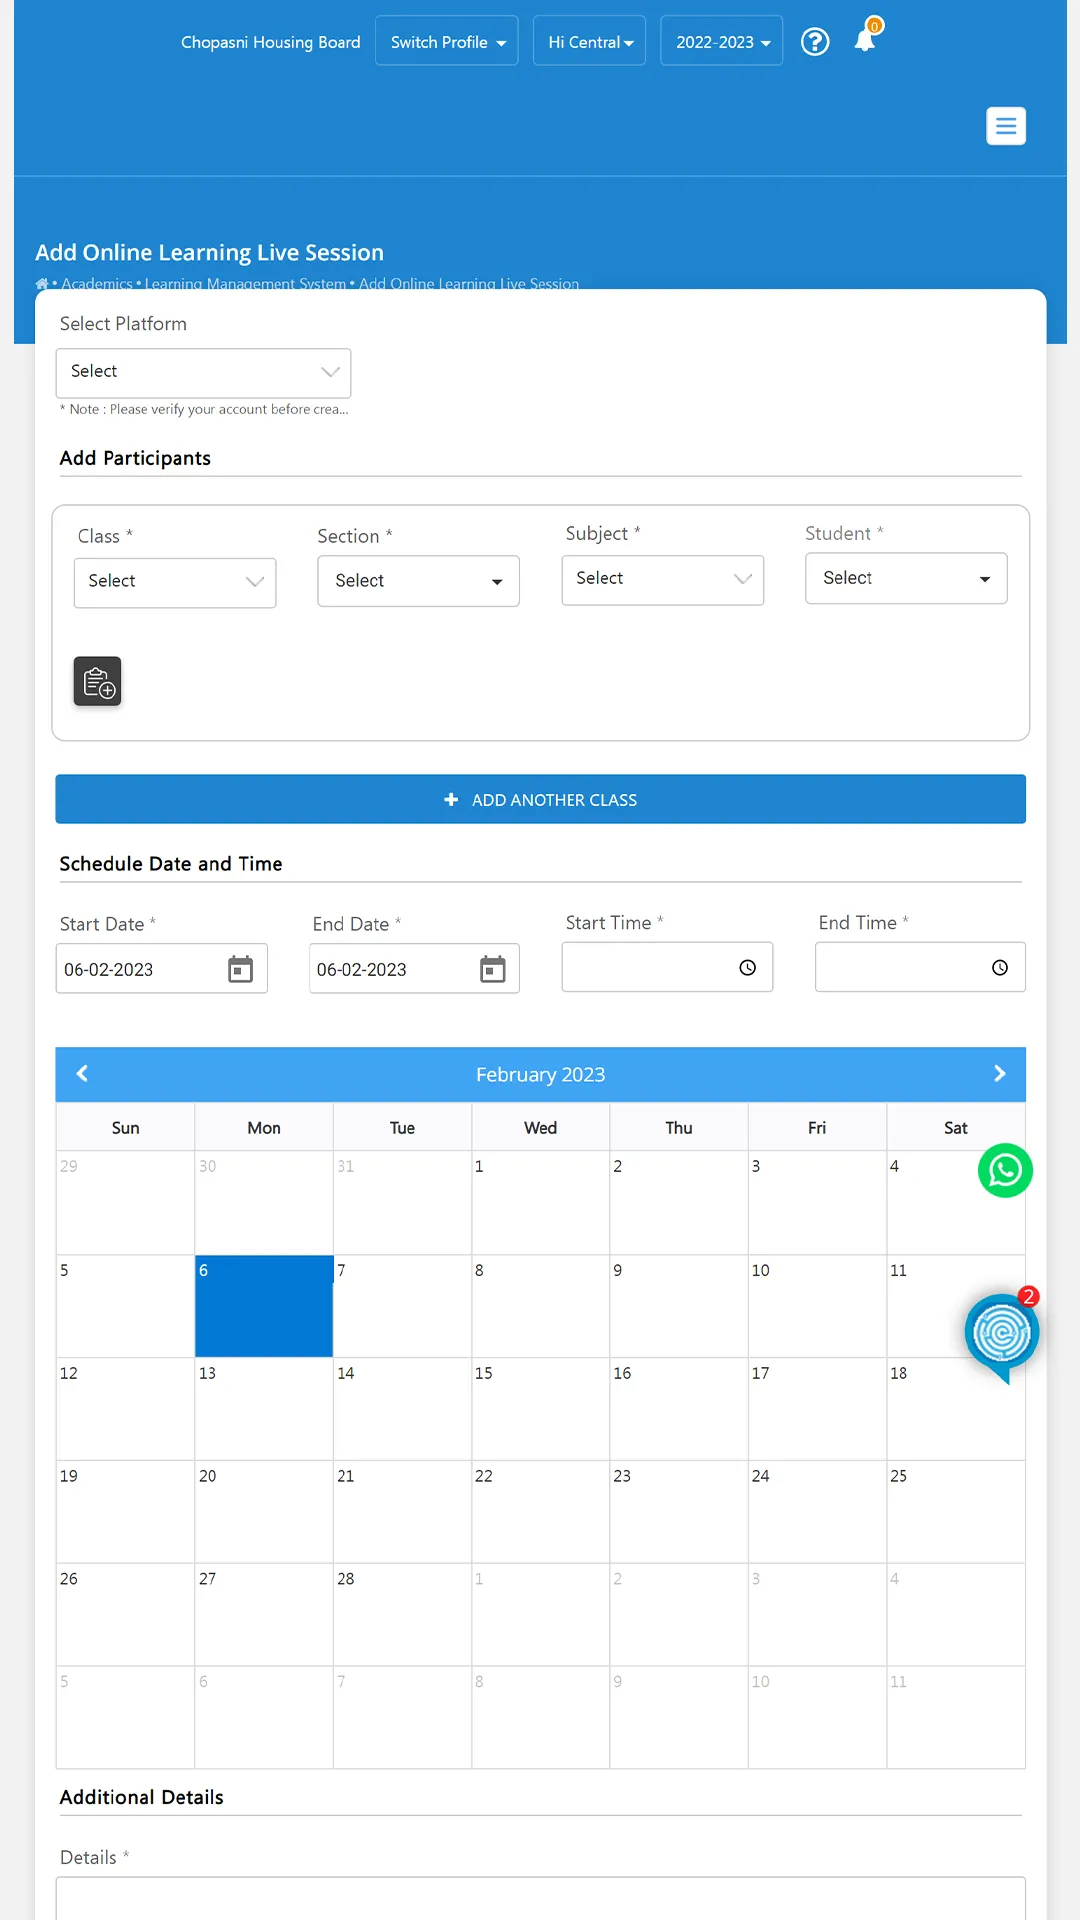The height and width of the screenshot is (1920, 1080).
Task: Select February 12 in calendar
Action: coord(125,1409)
